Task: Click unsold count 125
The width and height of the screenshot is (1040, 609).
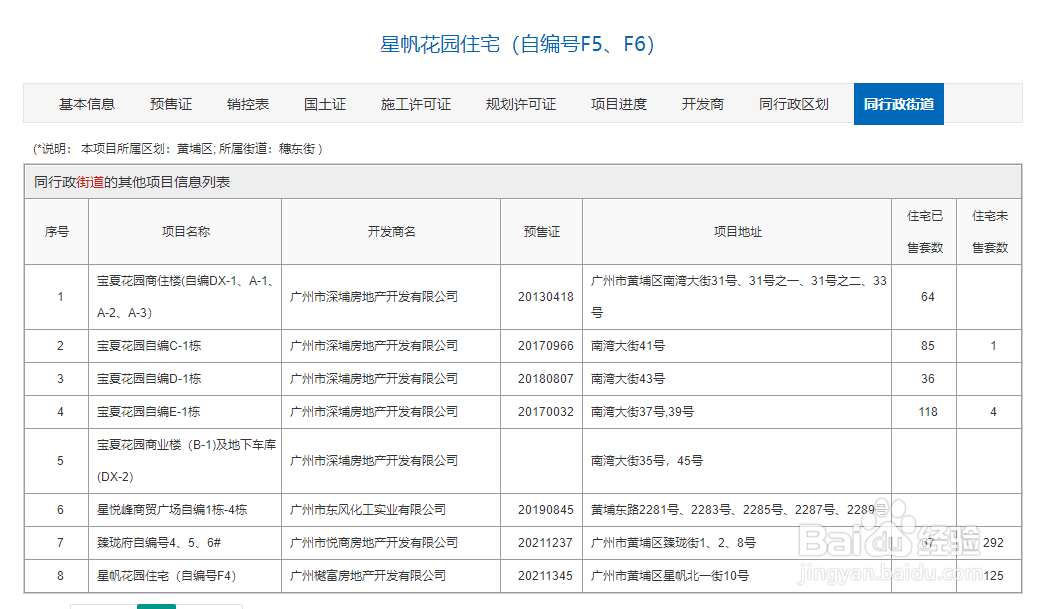Action: pos(993,576)
